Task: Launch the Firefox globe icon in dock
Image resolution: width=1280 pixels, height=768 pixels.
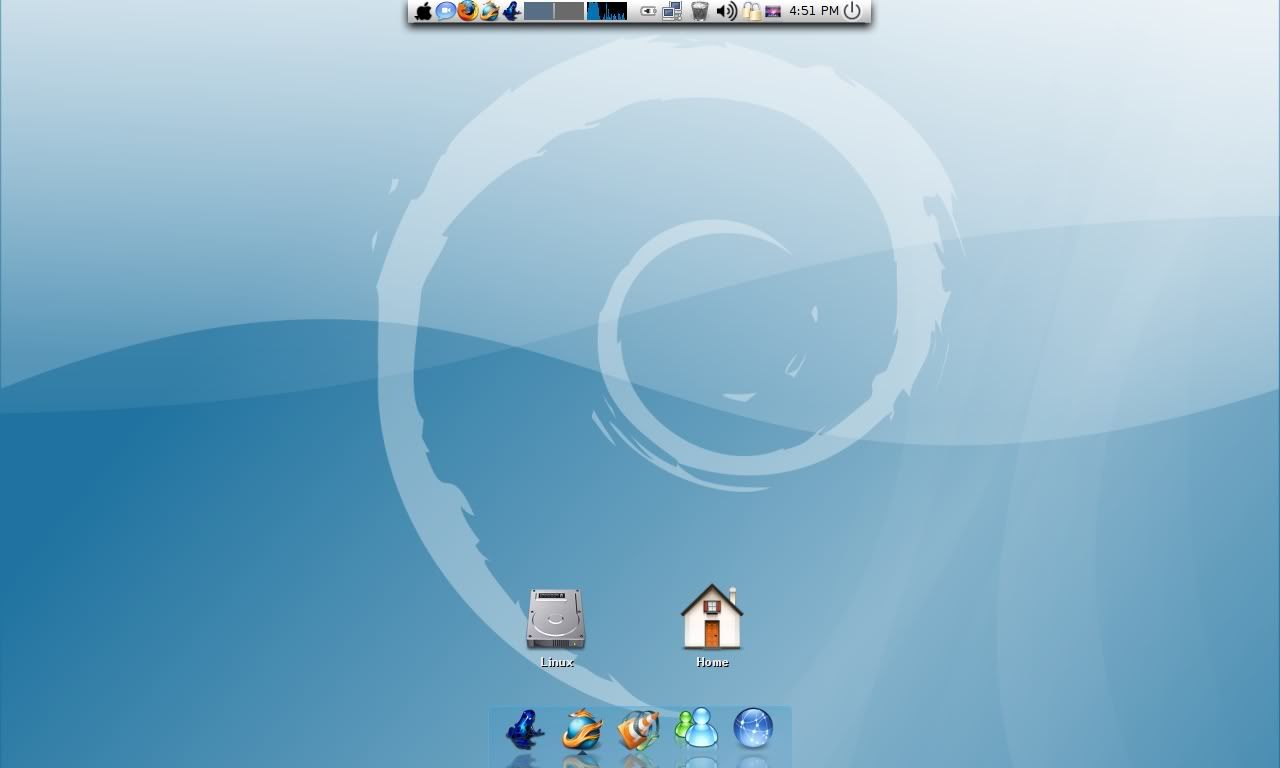Action: point(582,729)
